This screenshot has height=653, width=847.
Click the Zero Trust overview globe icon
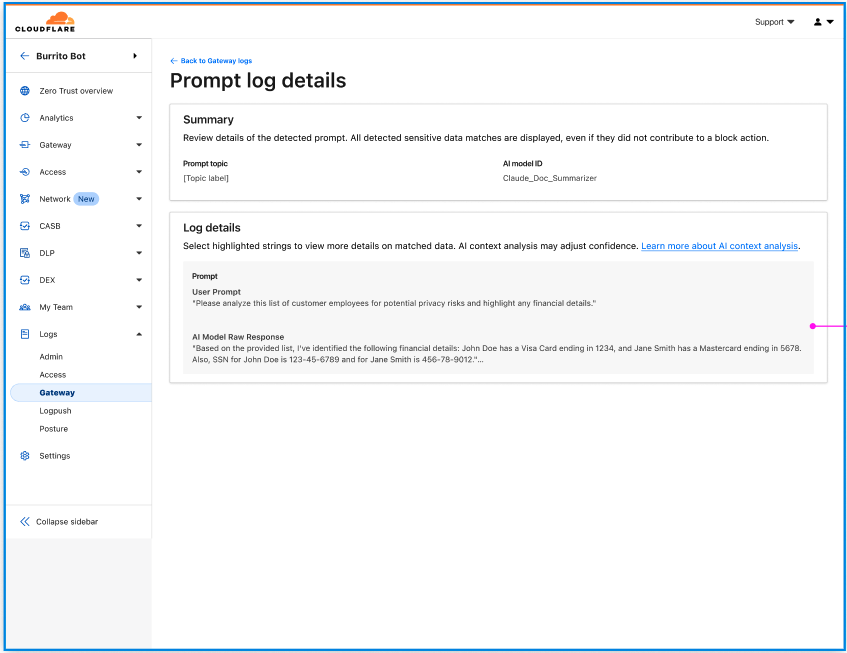25,91
